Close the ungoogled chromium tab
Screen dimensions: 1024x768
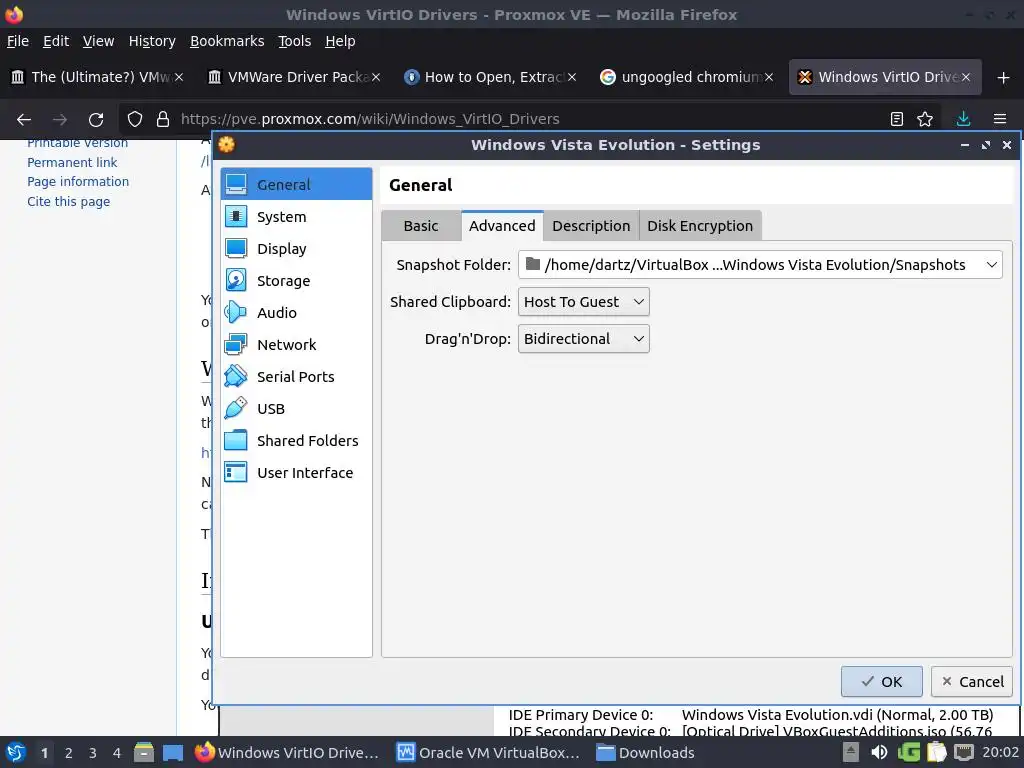point(769,77)
